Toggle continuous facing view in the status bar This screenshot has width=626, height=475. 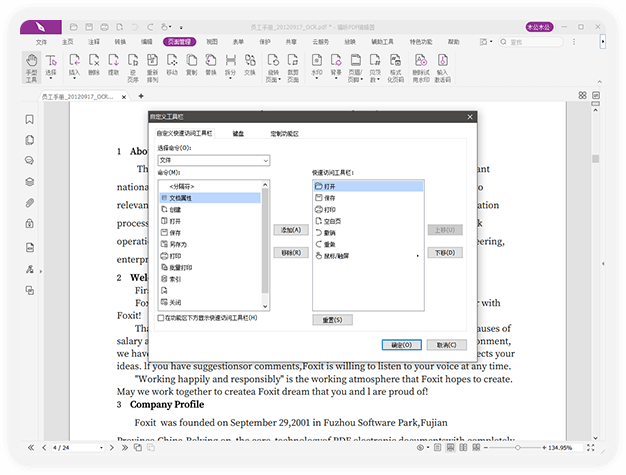[x=476, y=448]
